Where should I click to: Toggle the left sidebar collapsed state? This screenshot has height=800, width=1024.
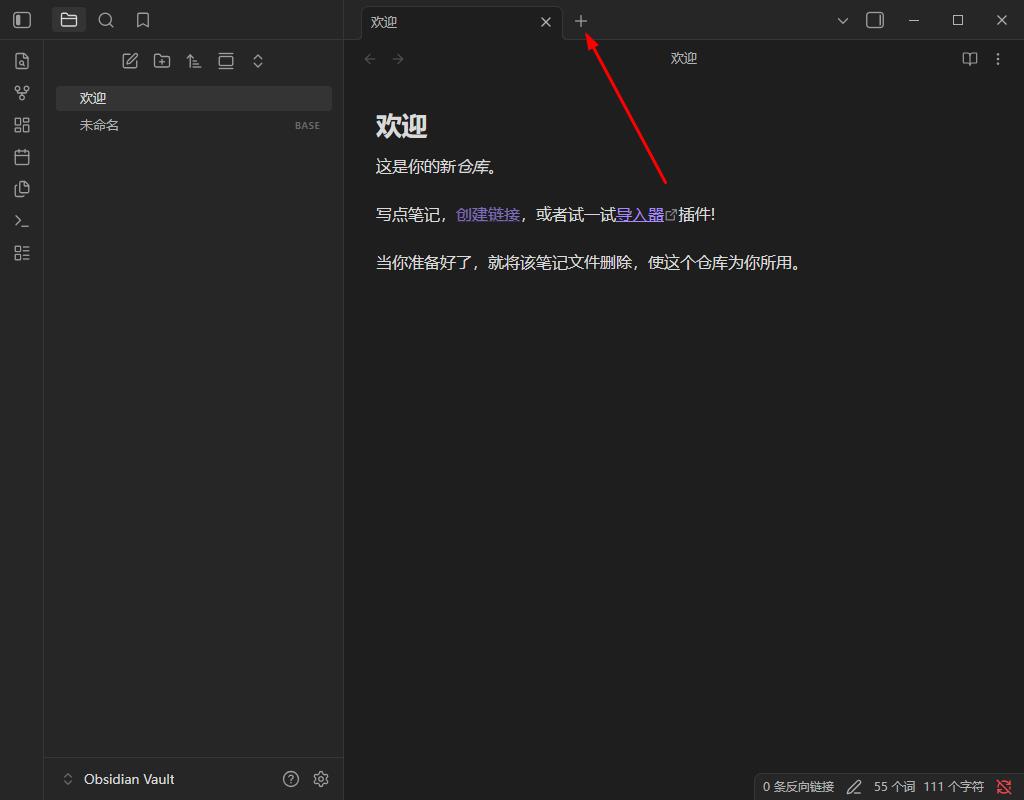tap(21, 20)
